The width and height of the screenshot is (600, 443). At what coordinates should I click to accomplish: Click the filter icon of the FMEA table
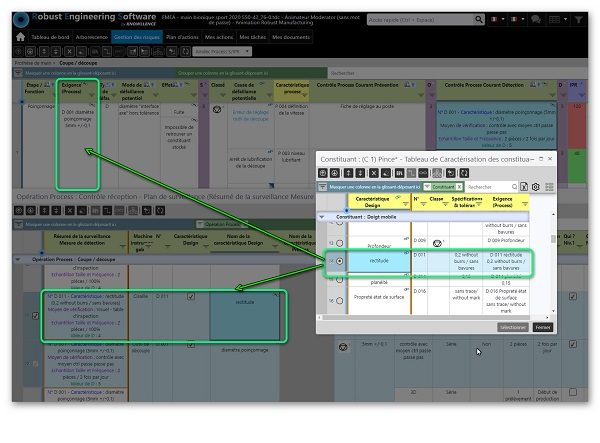coord(18,73)
